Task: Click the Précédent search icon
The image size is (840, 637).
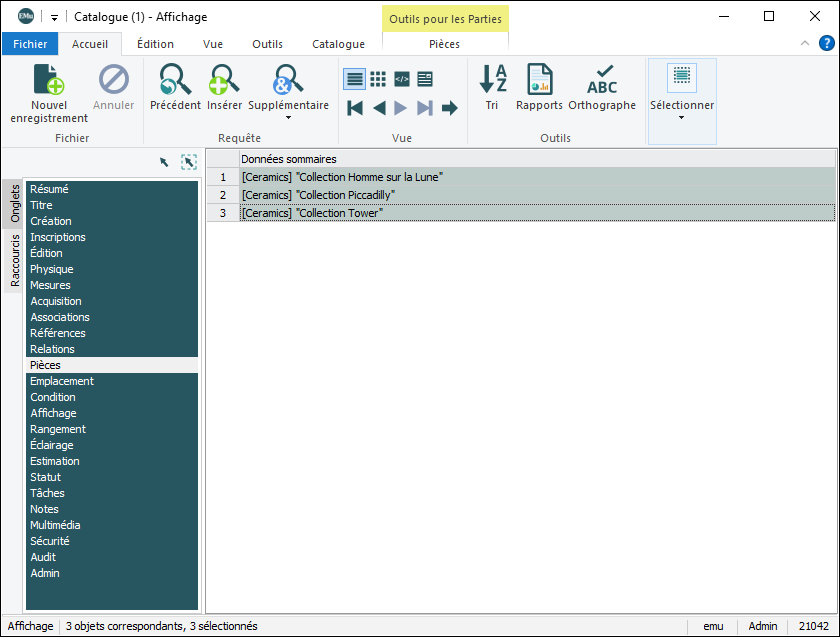Action: coord(175,80)
